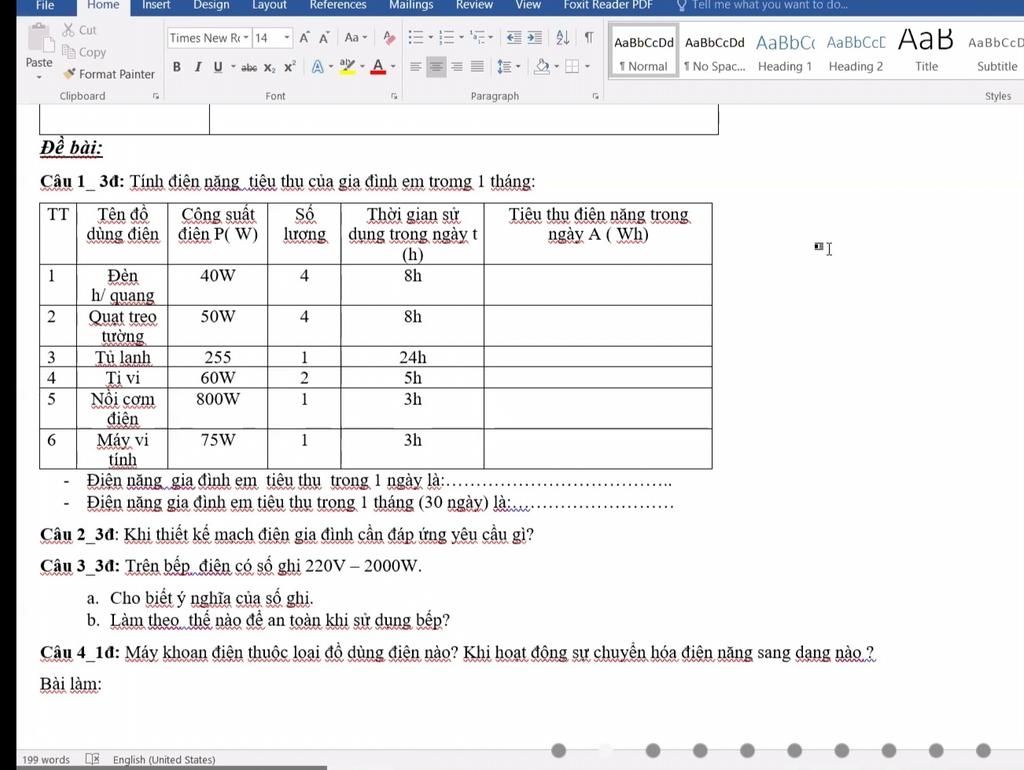Expand underline style dropdown arrow

point(233,67)
